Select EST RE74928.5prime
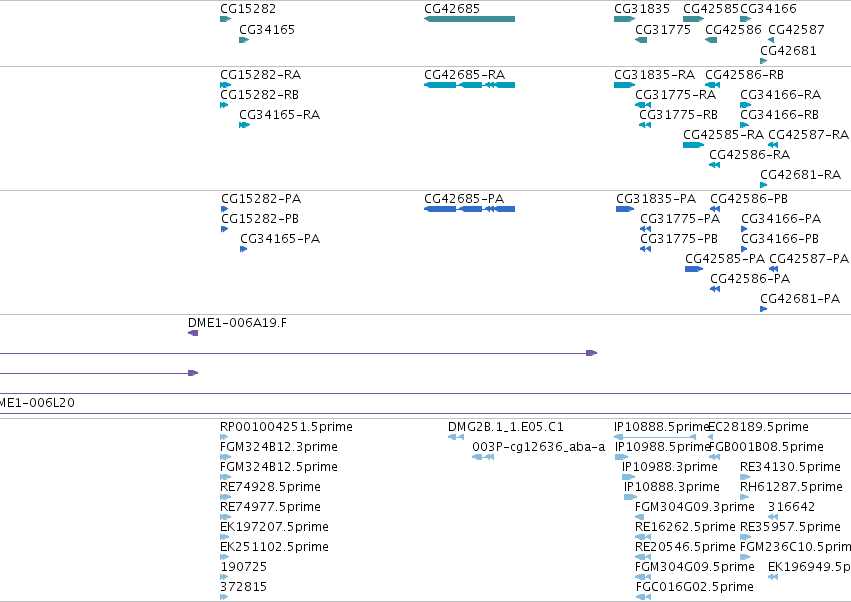The width and height of the screenshot is (851, 602). [270, 486]
